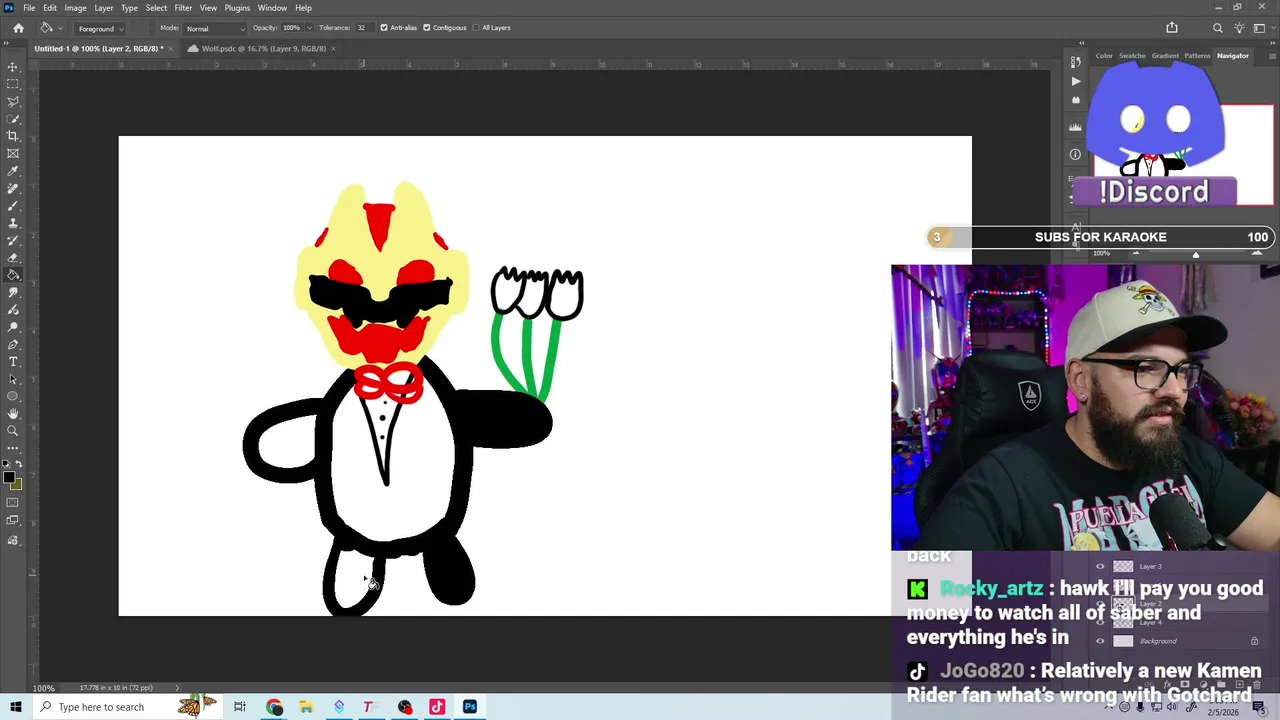The height and width of the screenshot is (720, 1280).
Task: Select the Move tool
Action: point(13,67)
